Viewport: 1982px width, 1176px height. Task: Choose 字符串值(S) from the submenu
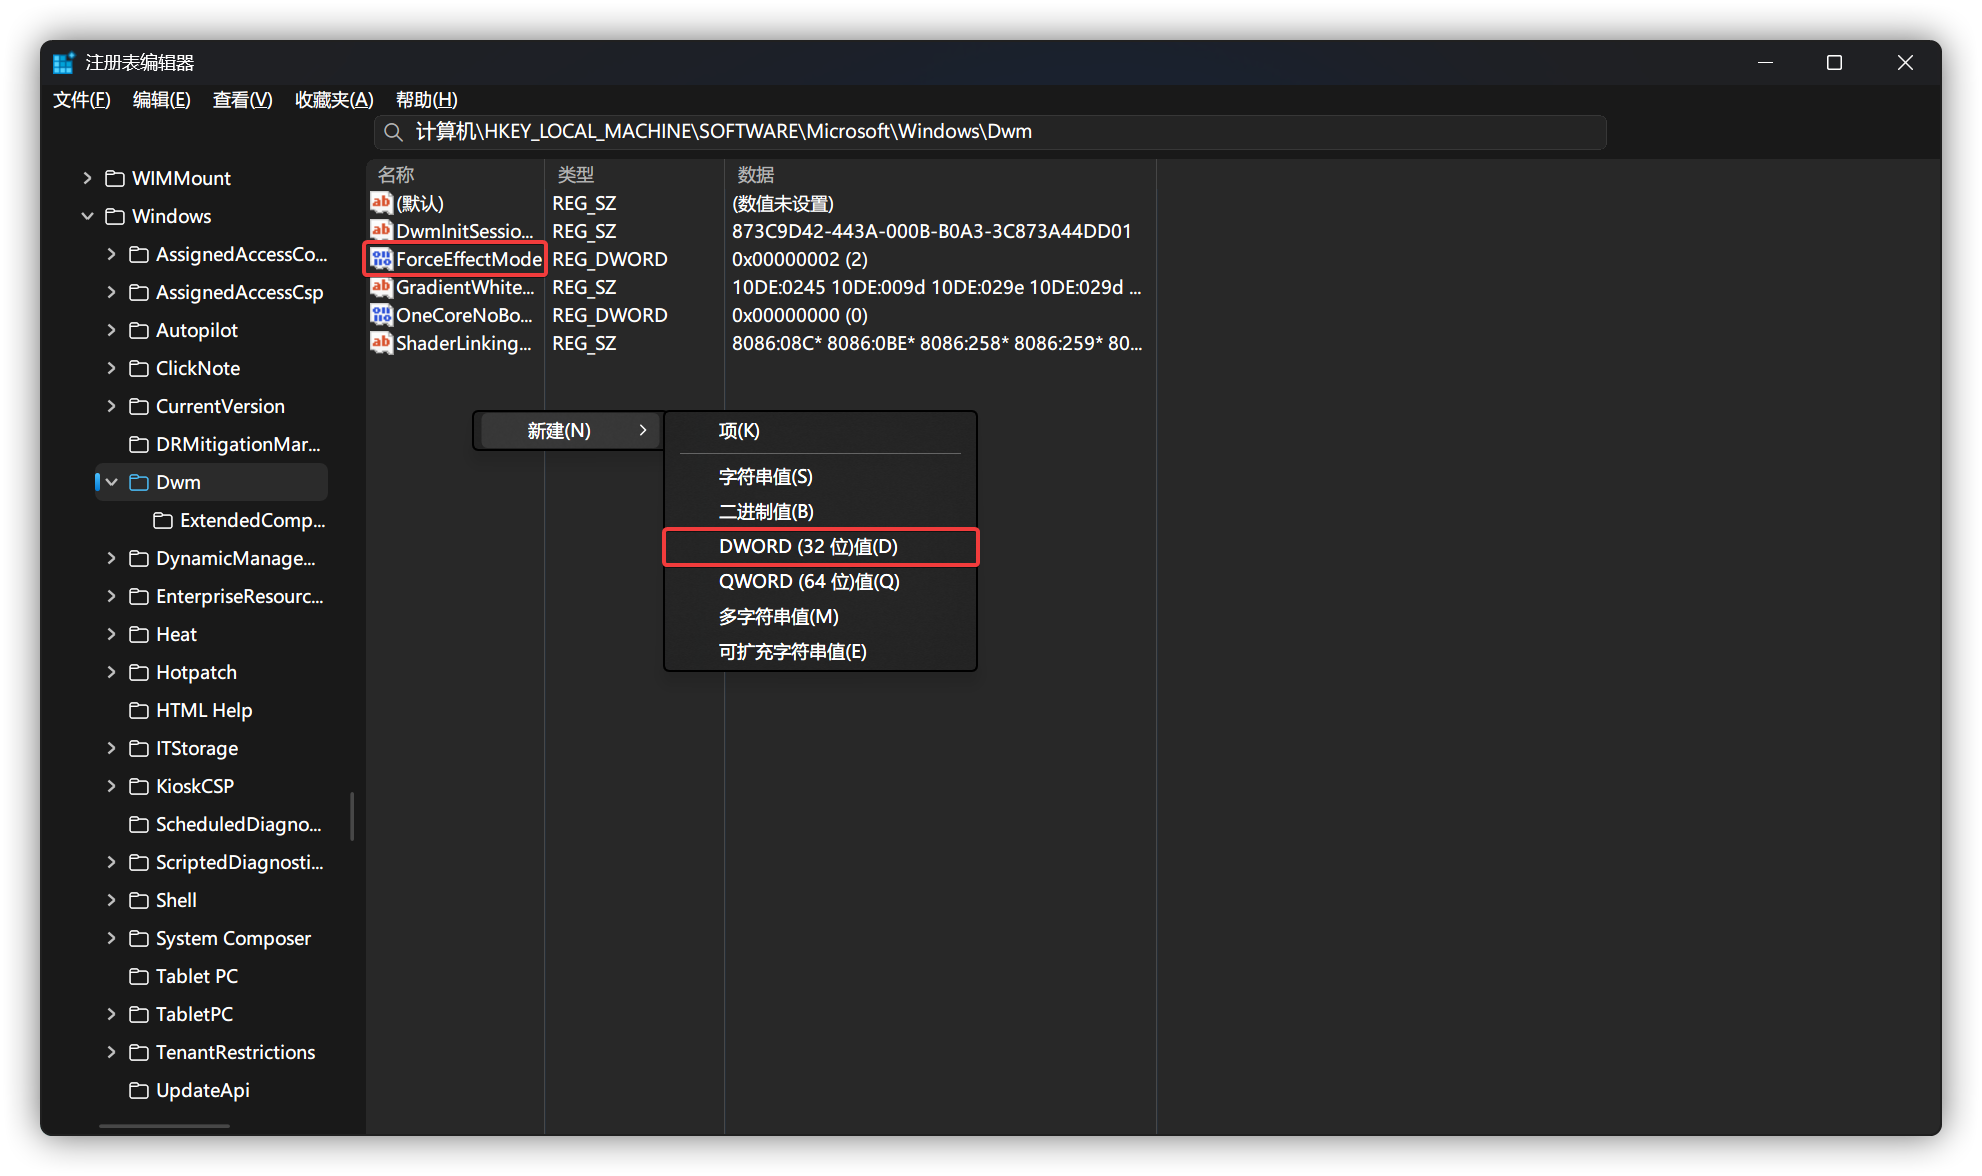(x=820, y=477)
